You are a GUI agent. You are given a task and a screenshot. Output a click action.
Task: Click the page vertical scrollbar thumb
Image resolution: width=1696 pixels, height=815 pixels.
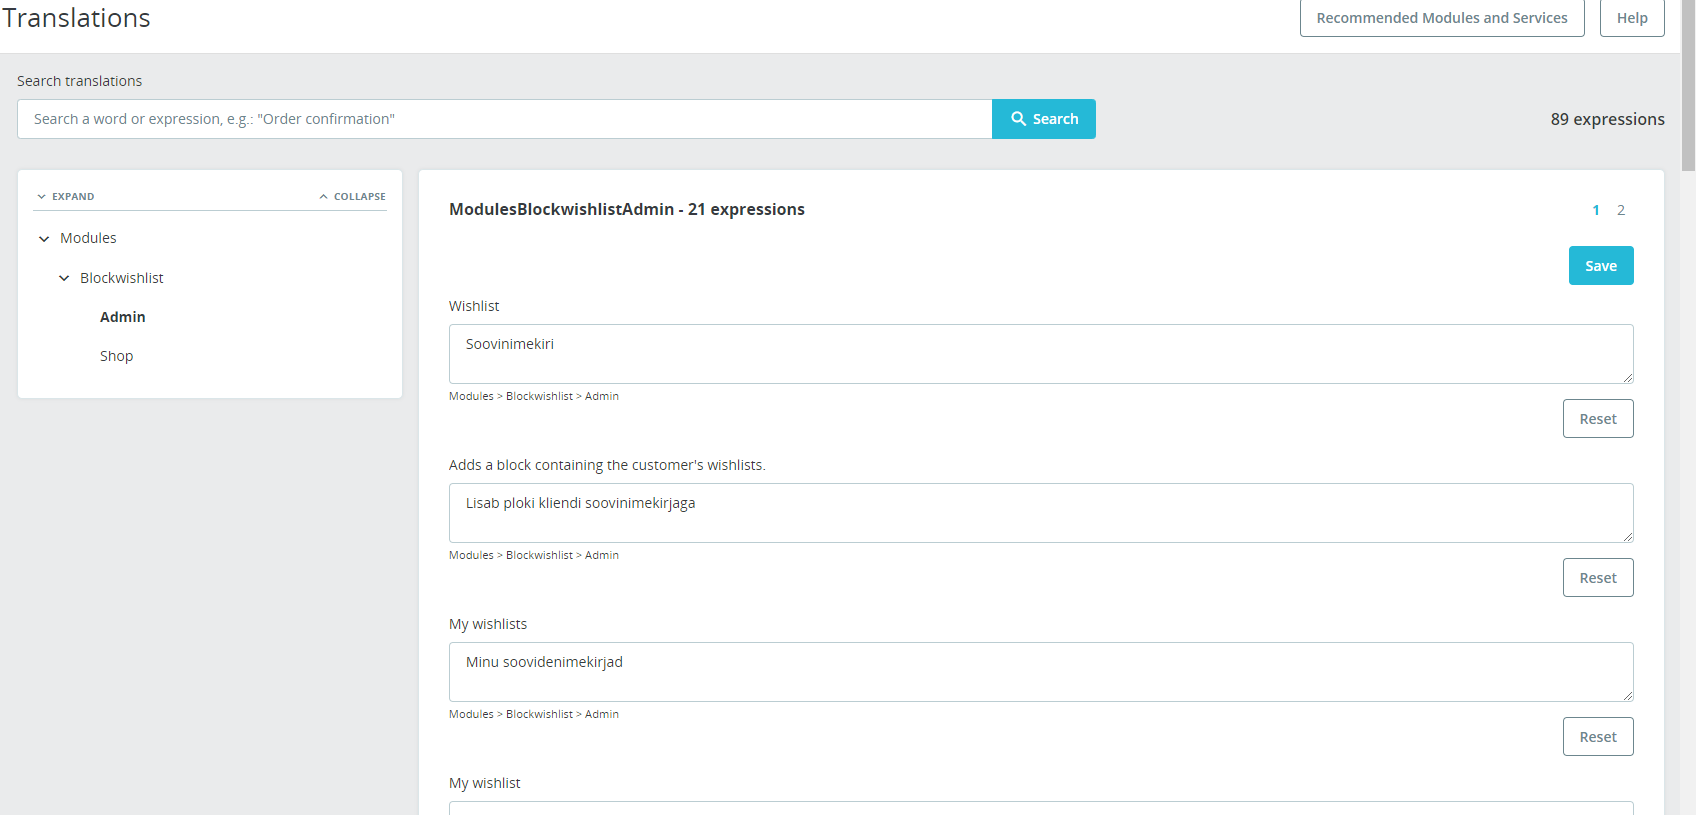tap(1688, 85)
